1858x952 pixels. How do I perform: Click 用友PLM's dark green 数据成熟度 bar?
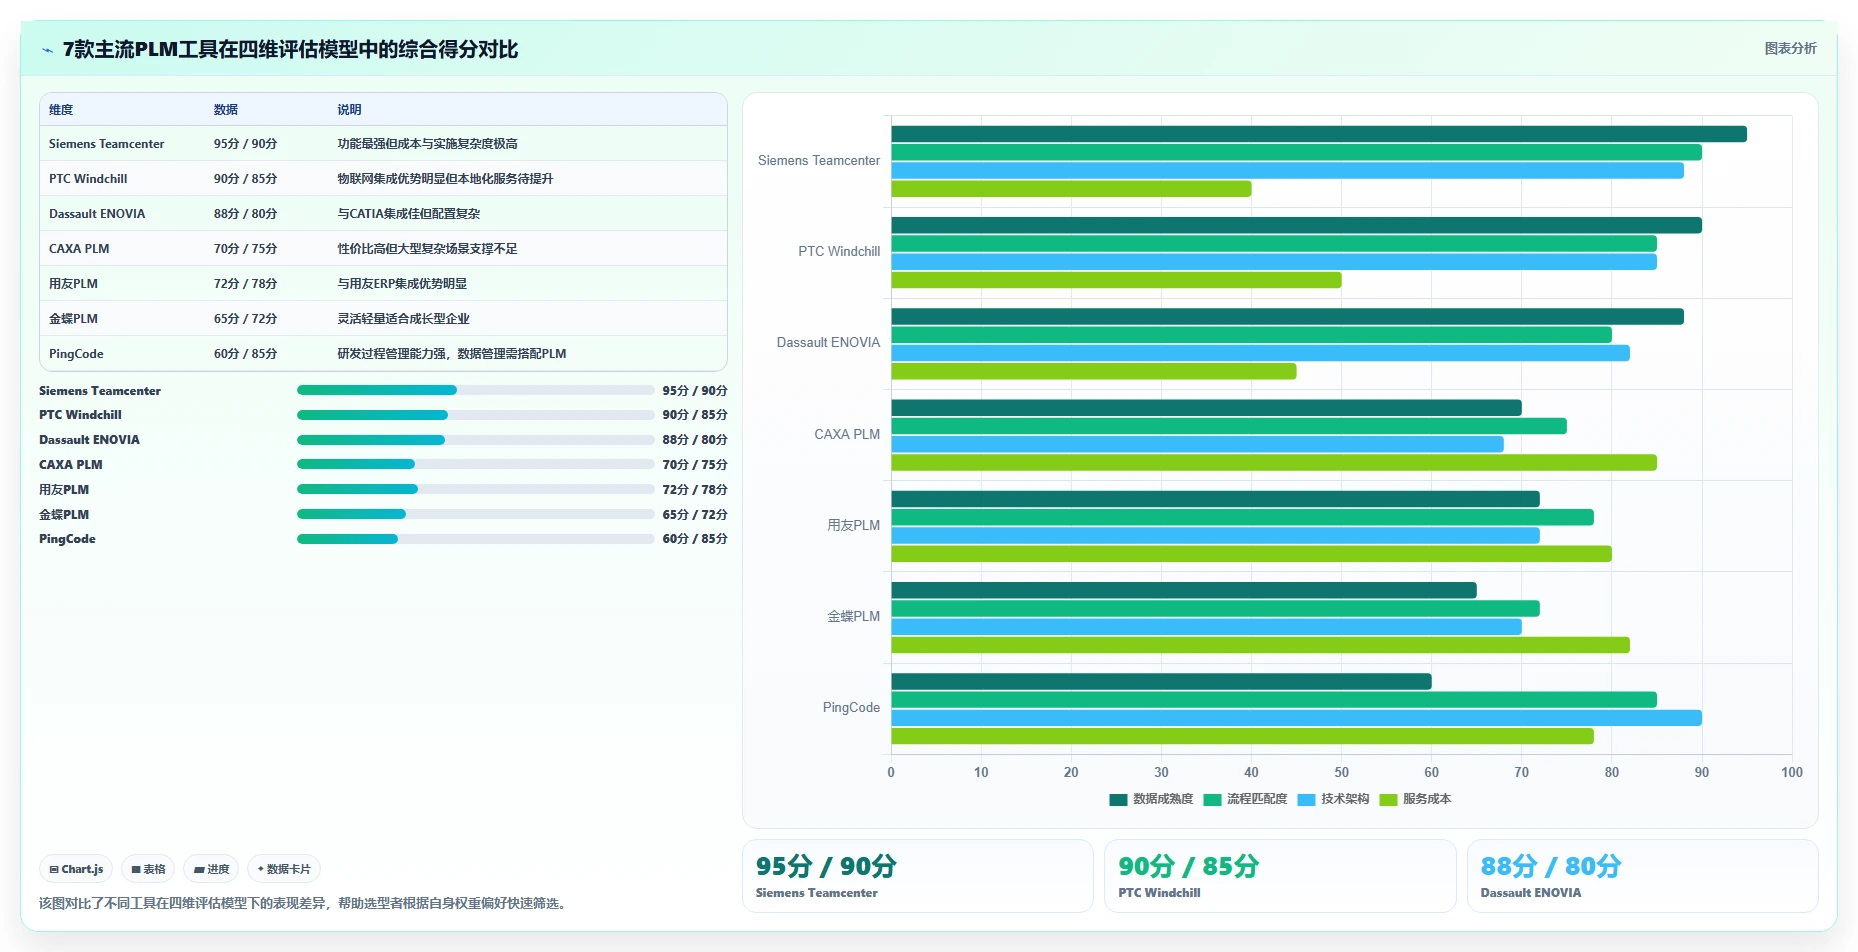tap(1215, 499)
